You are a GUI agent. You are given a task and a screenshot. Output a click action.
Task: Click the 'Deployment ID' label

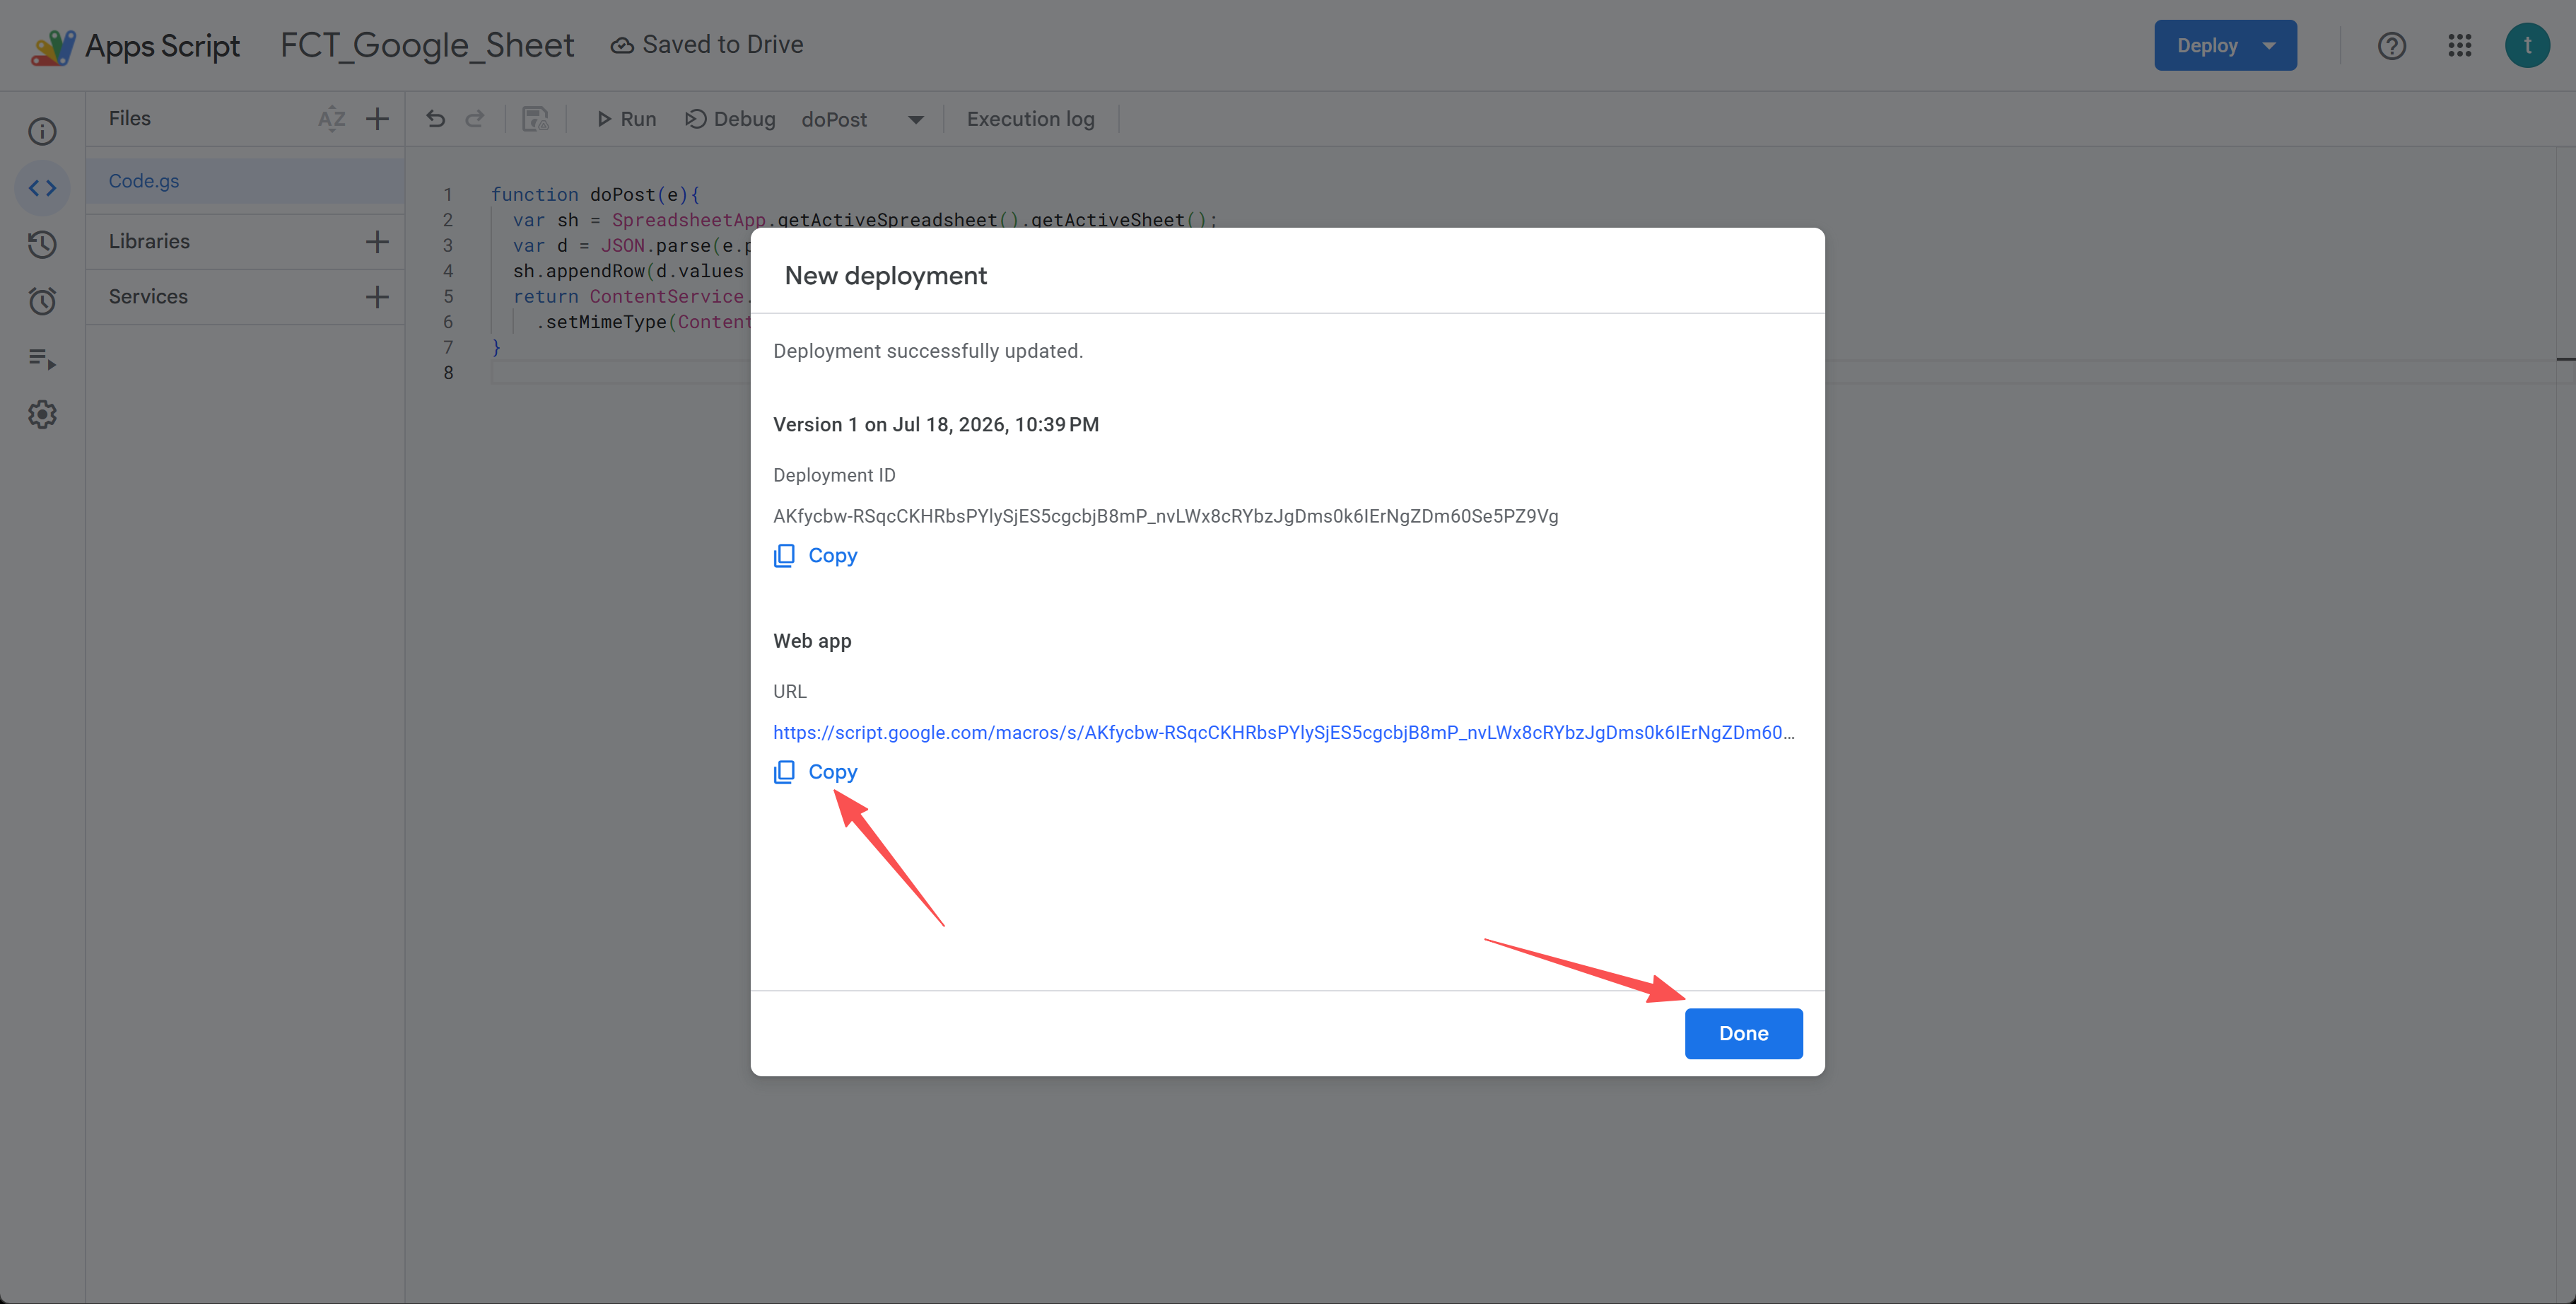834,475
